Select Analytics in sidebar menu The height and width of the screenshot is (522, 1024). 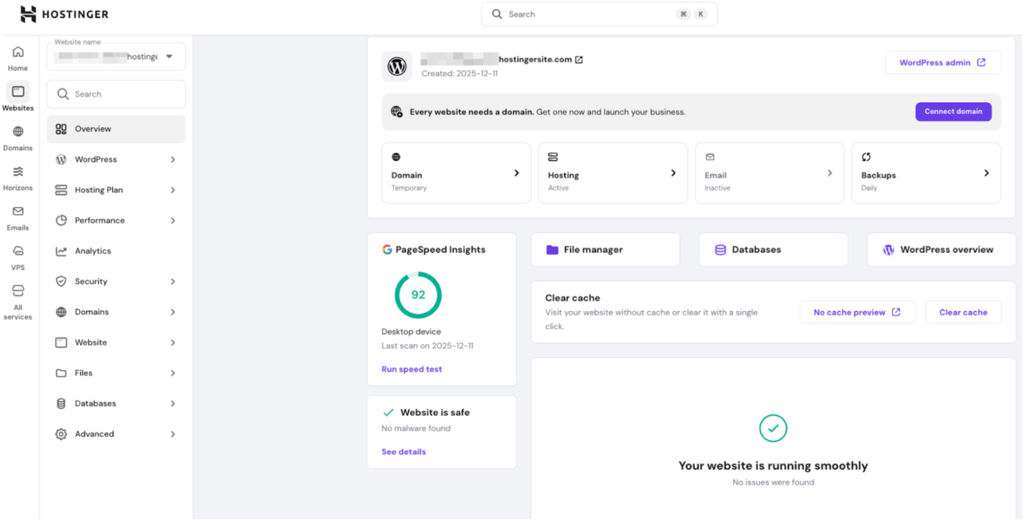coord(116,251)
